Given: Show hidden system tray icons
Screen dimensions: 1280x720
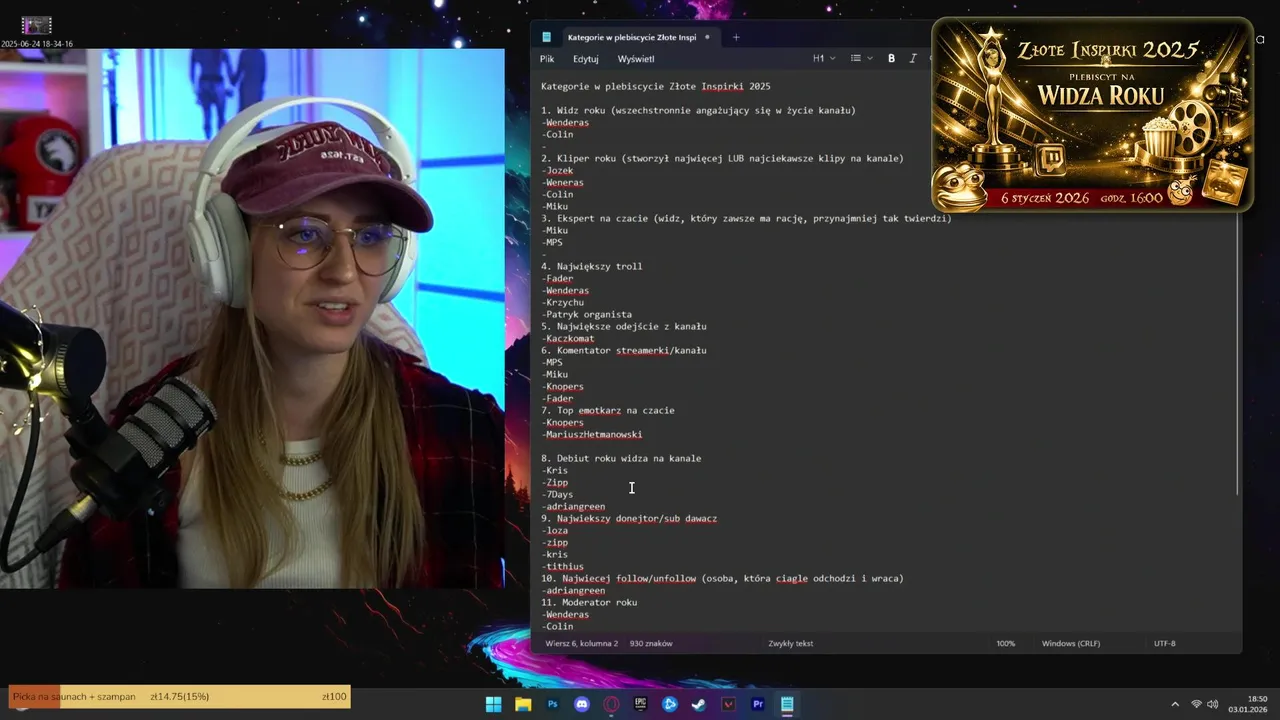Looking at the screenshot, I should pos(1175,704).
